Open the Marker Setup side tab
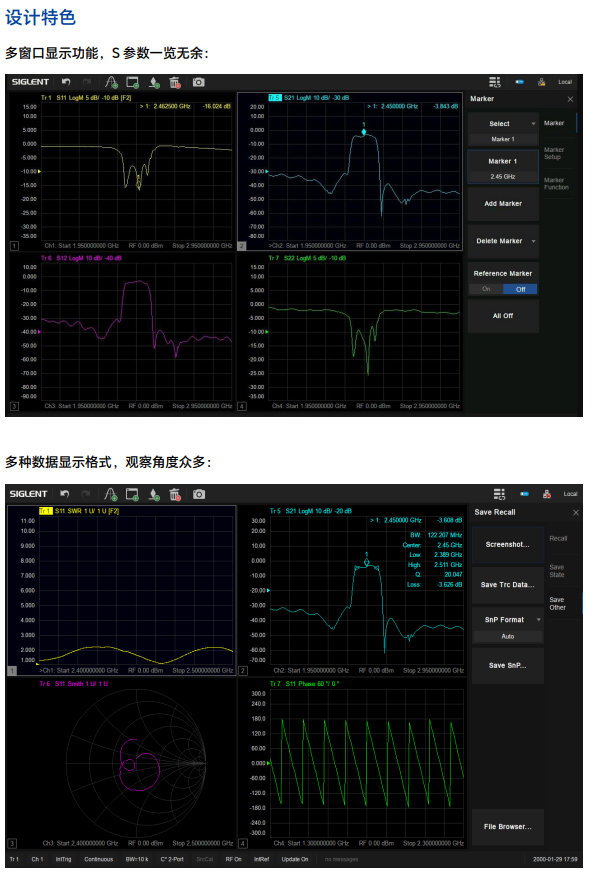 554,153
